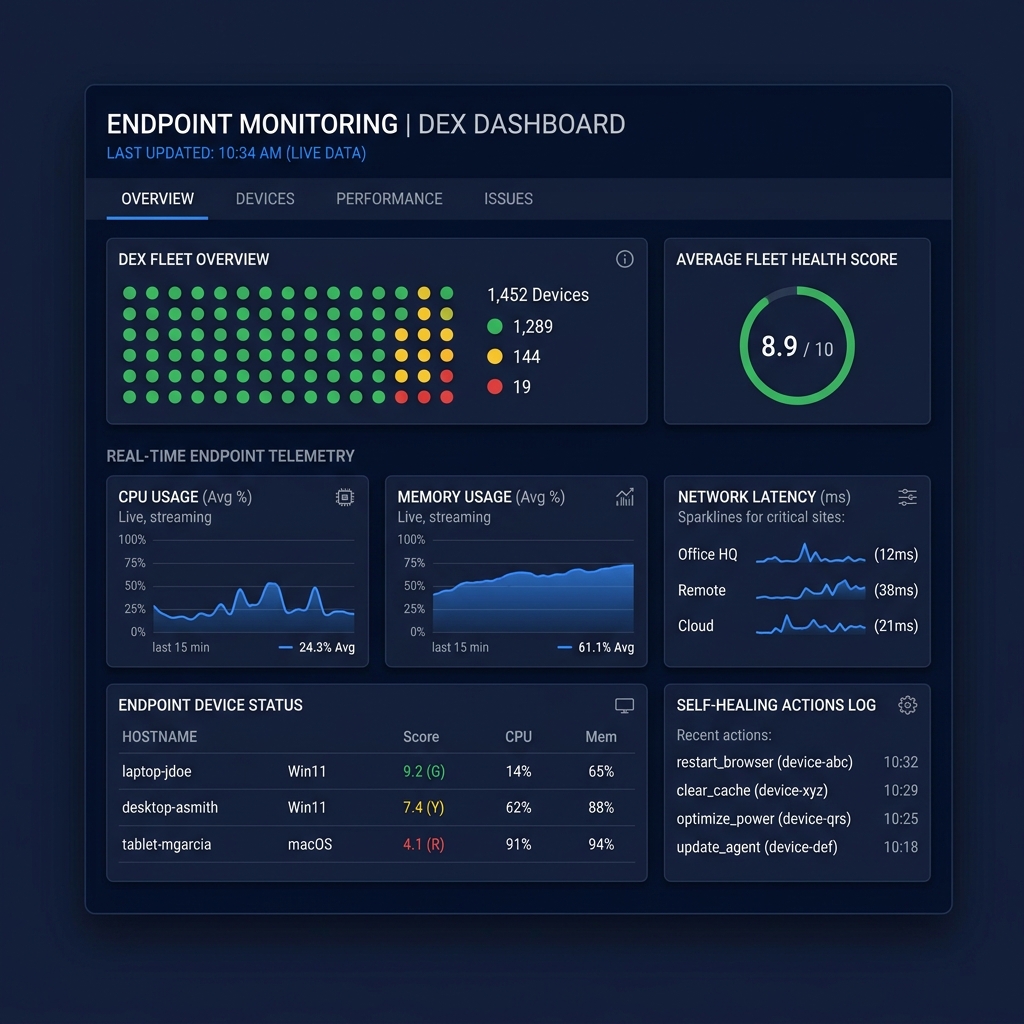1024x1024 pixels.
Task: Click the Last Updated 10:34 AM text
Action: tap(236, 153)
